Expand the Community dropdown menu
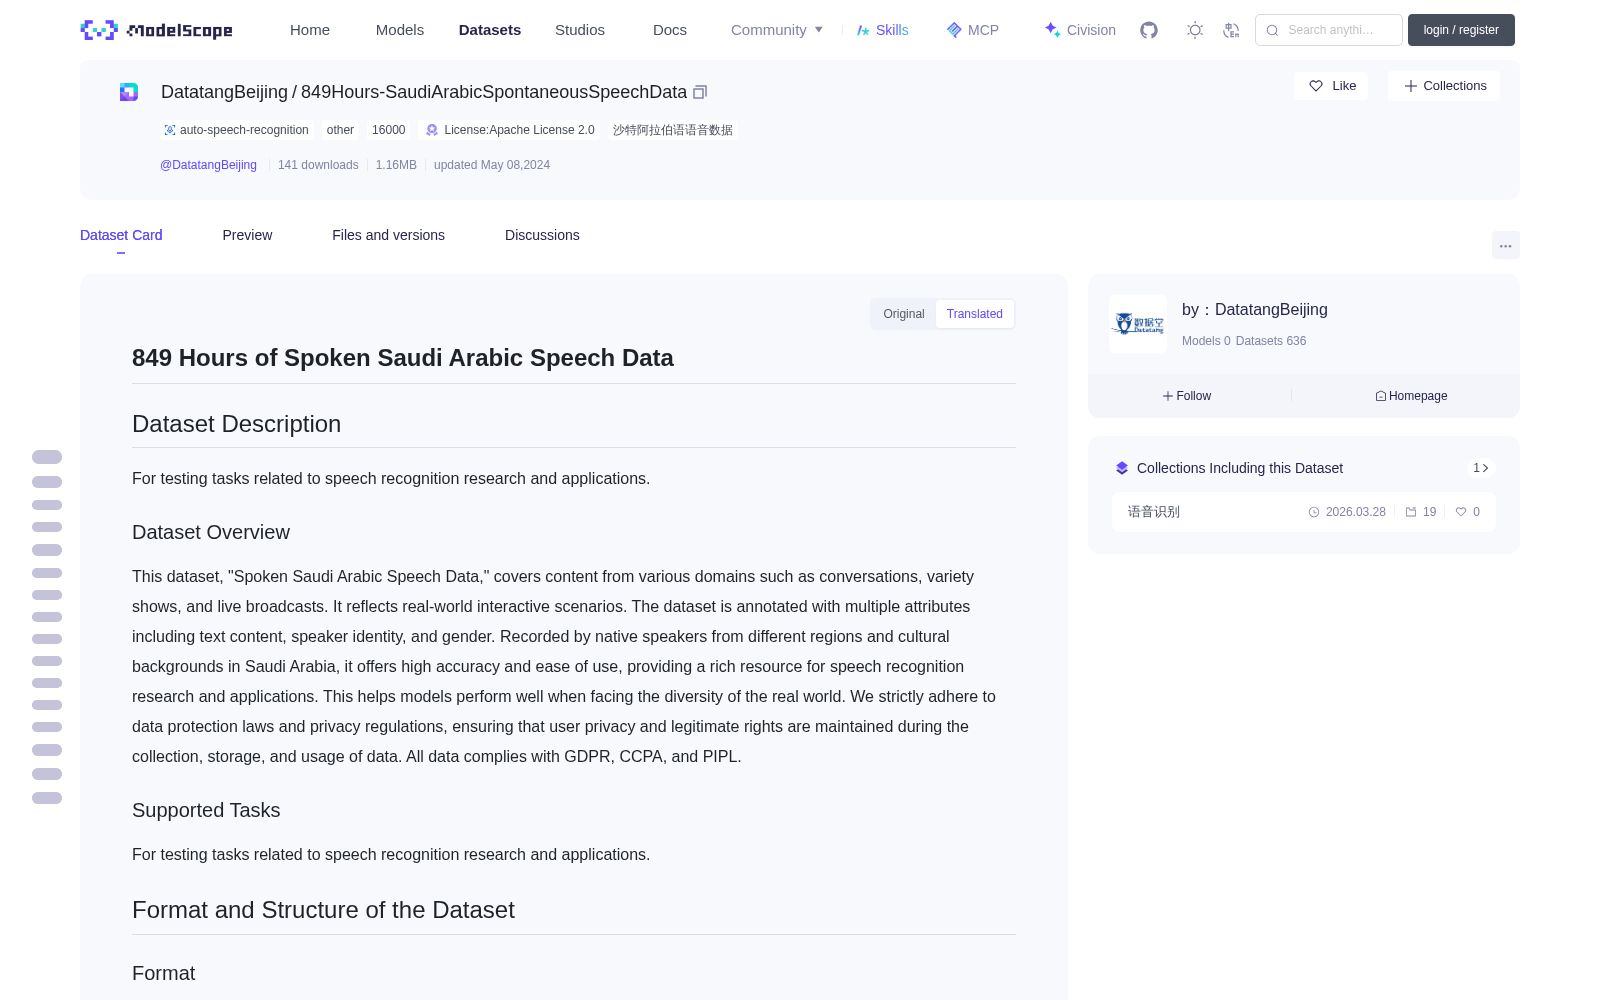This screenshot has height=1000, width=1600. 777,30
